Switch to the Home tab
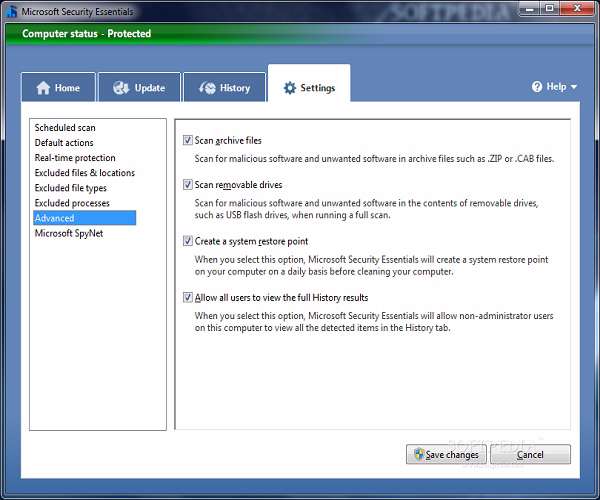The image size is (600, 500). [x=58, y=87]
